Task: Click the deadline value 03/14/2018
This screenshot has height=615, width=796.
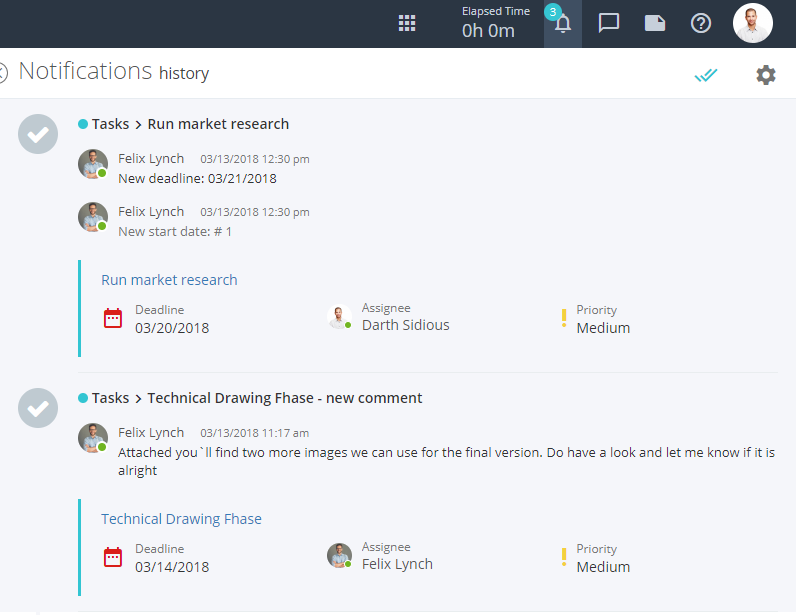Action: (172, 567)
